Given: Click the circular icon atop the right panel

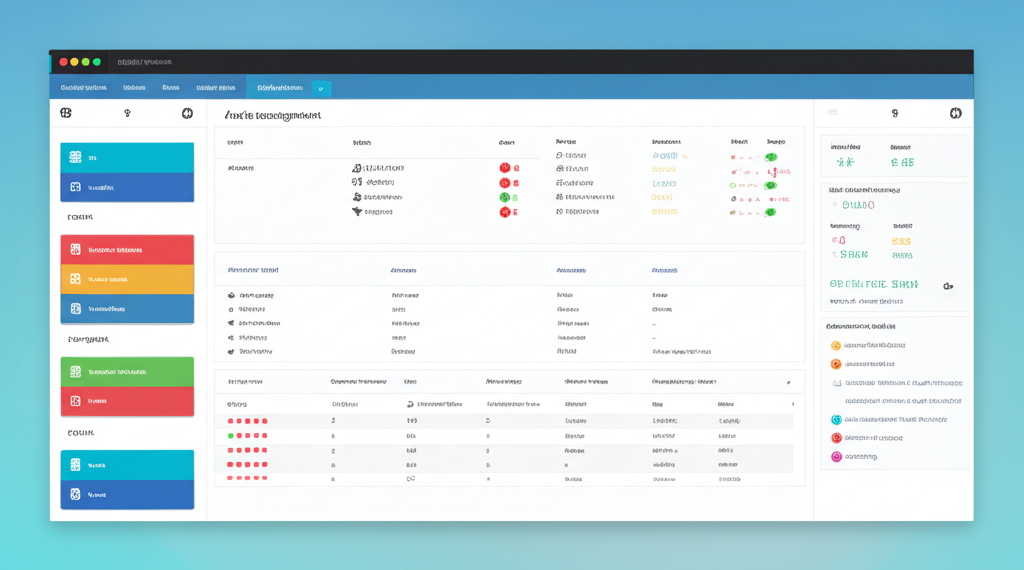Looking at the screenshot, I should [x=955, y=114].
